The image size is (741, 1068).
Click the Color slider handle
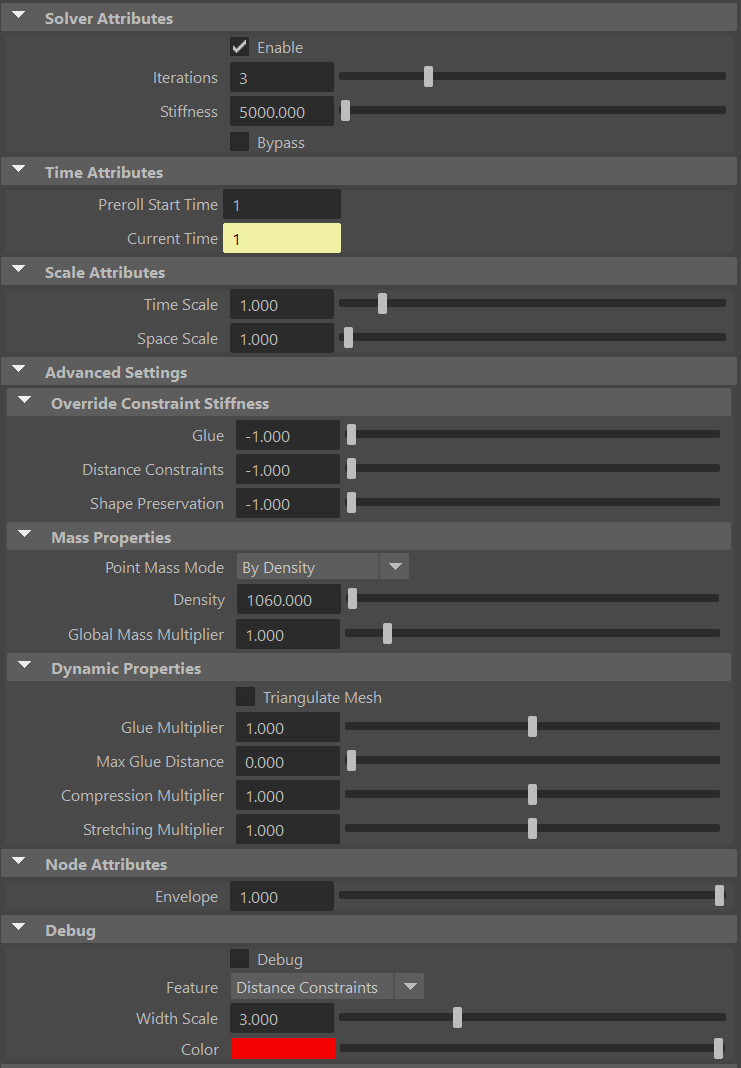click(x=718, y=1048)
